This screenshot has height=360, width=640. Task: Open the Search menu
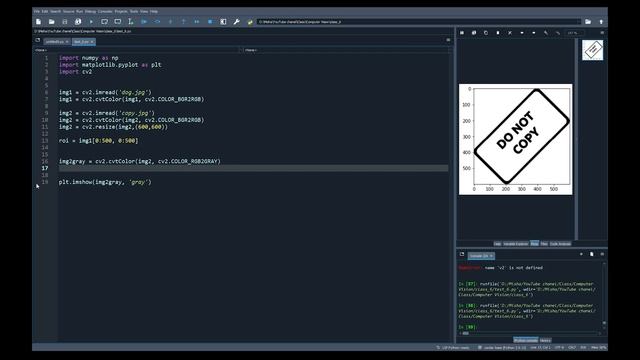tap(55, 11)
